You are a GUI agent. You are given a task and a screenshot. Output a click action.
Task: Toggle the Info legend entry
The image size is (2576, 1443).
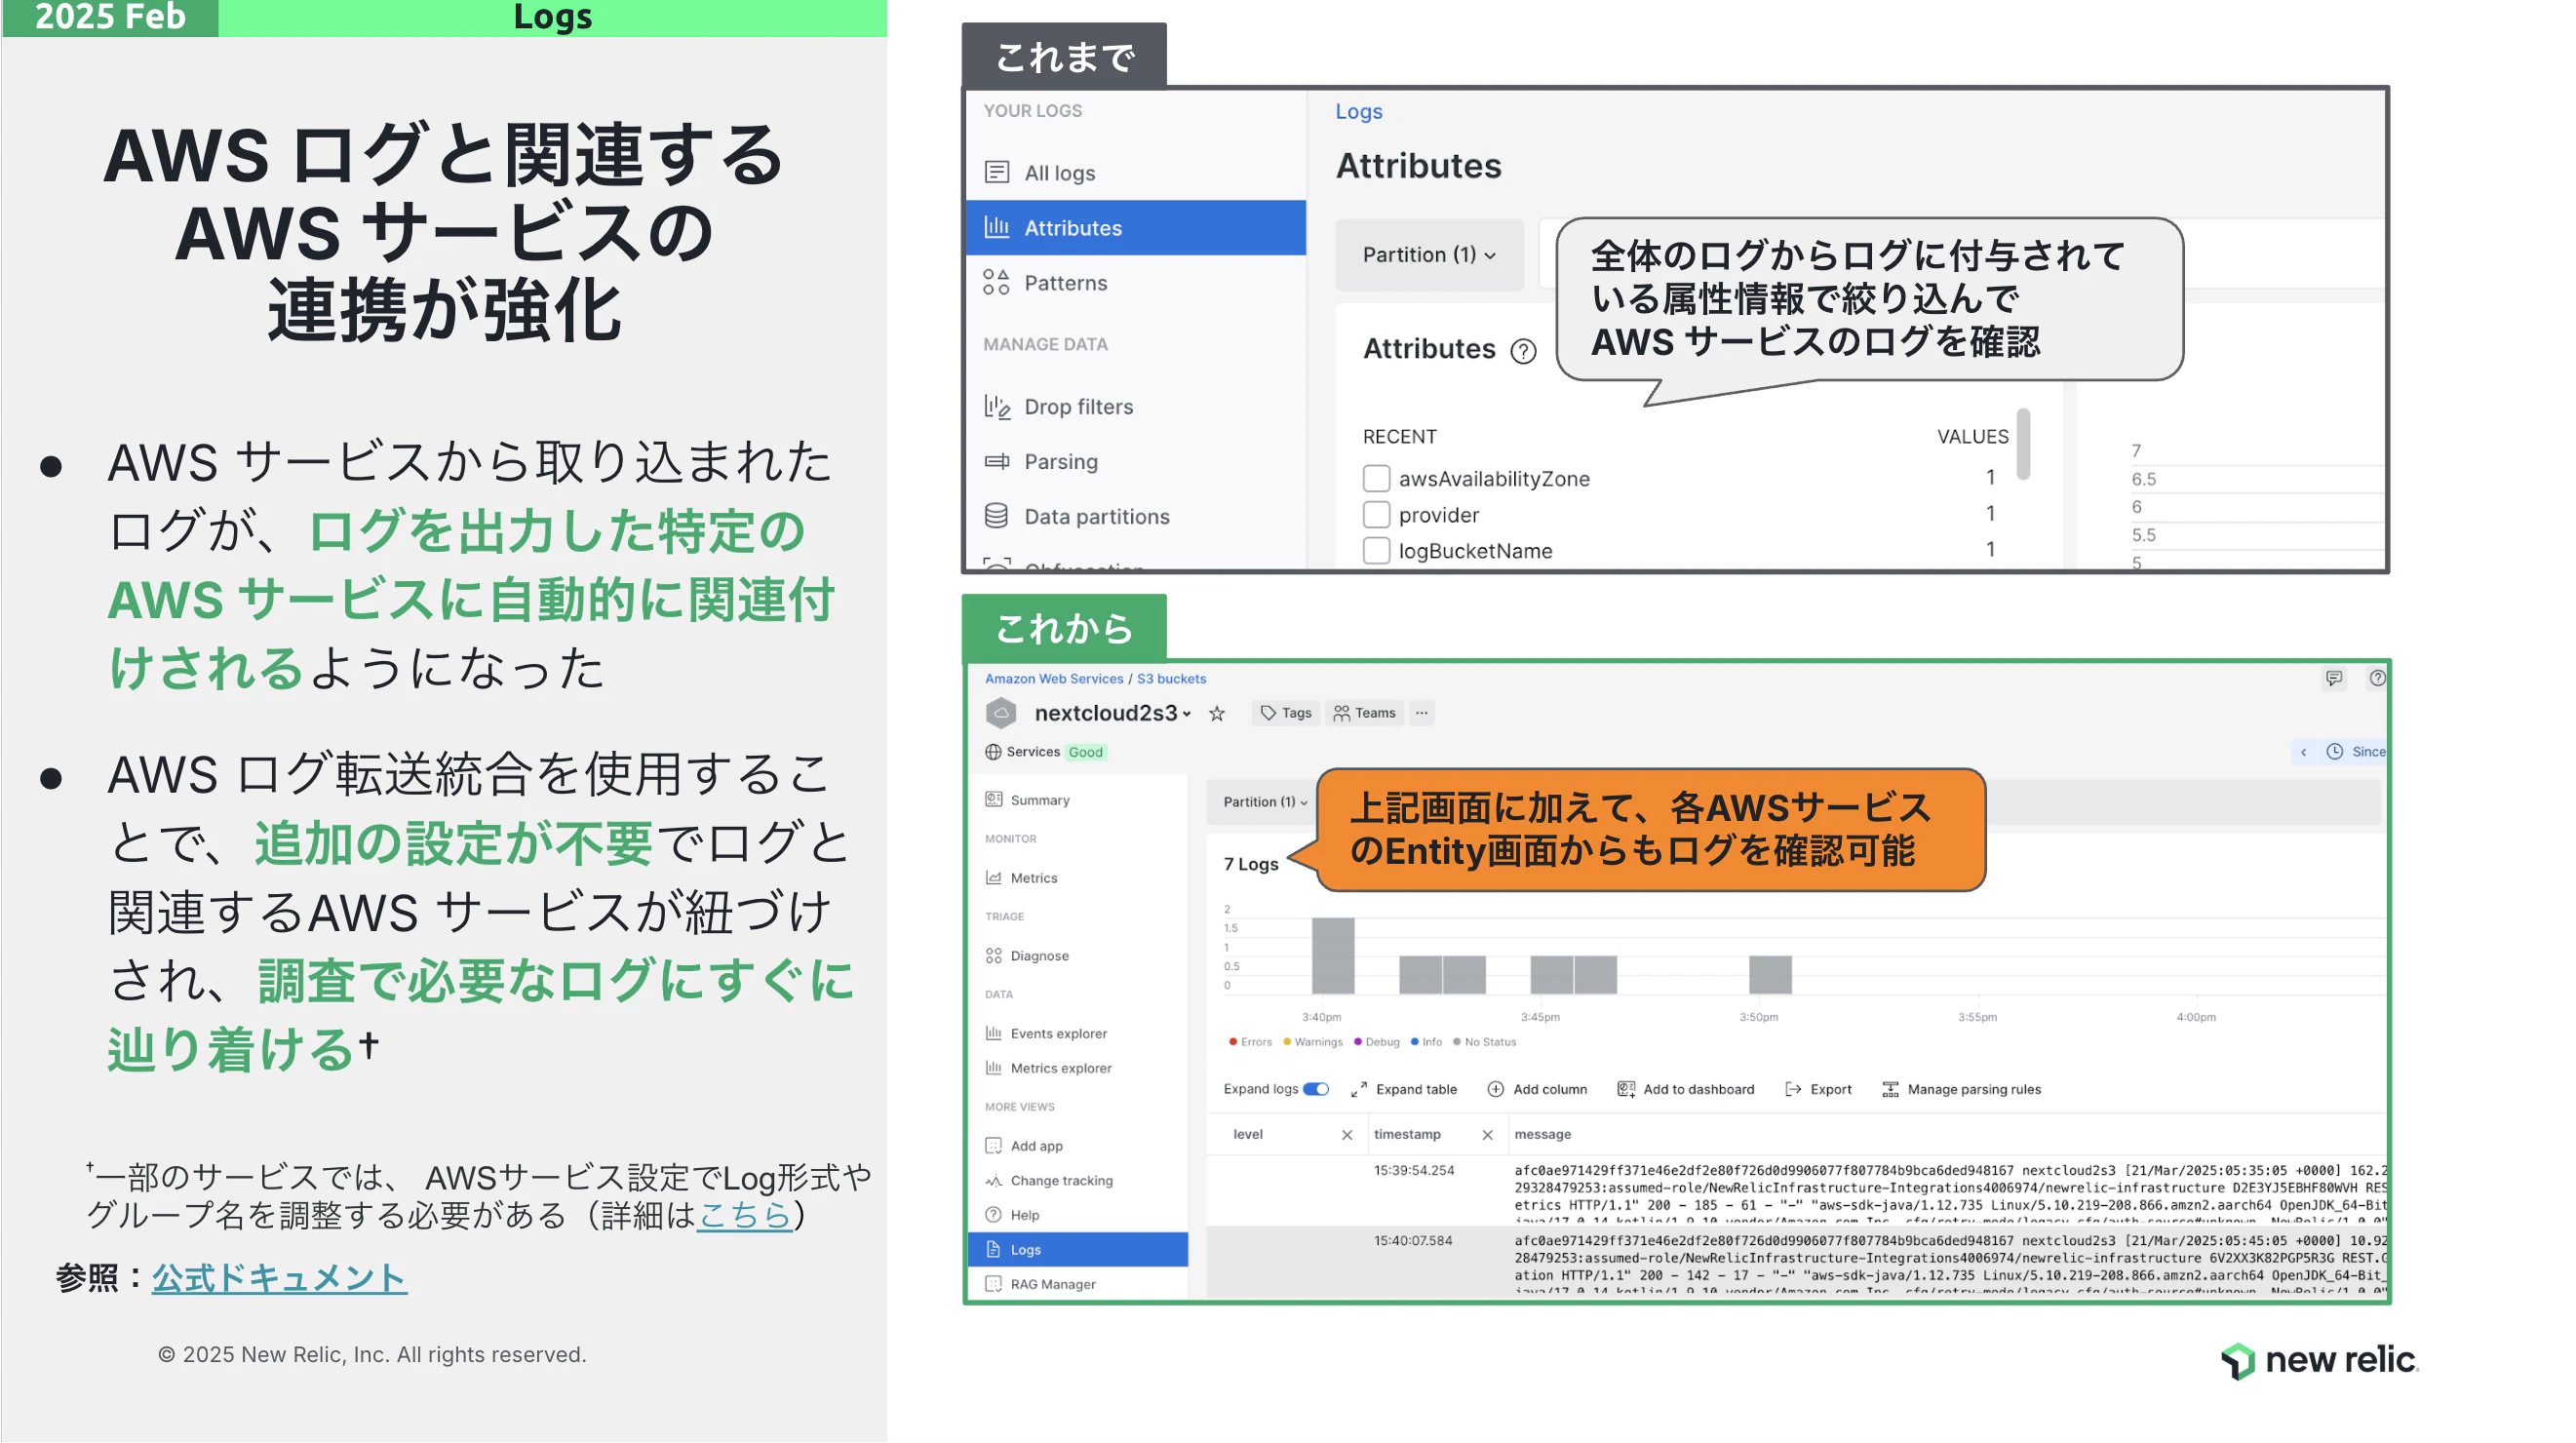(1426, 1042)
